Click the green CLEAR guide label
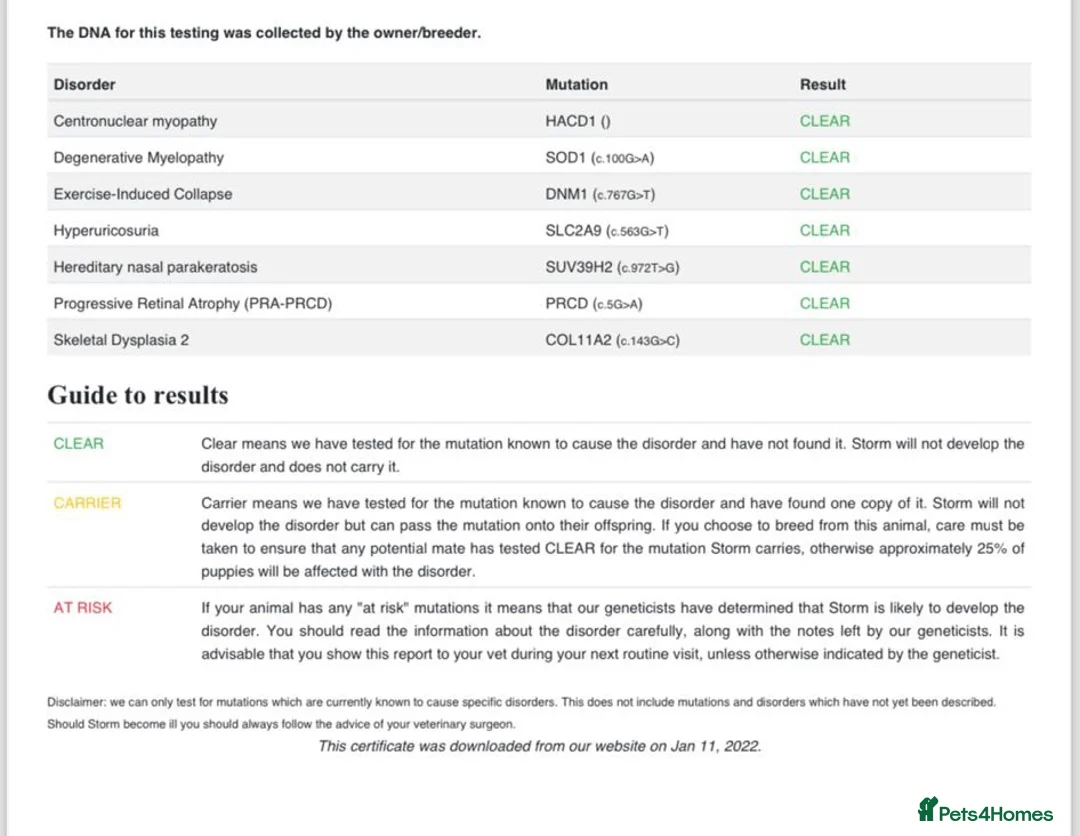Image resolution: width=1080 pixels, height=836 pixels. 78,443
